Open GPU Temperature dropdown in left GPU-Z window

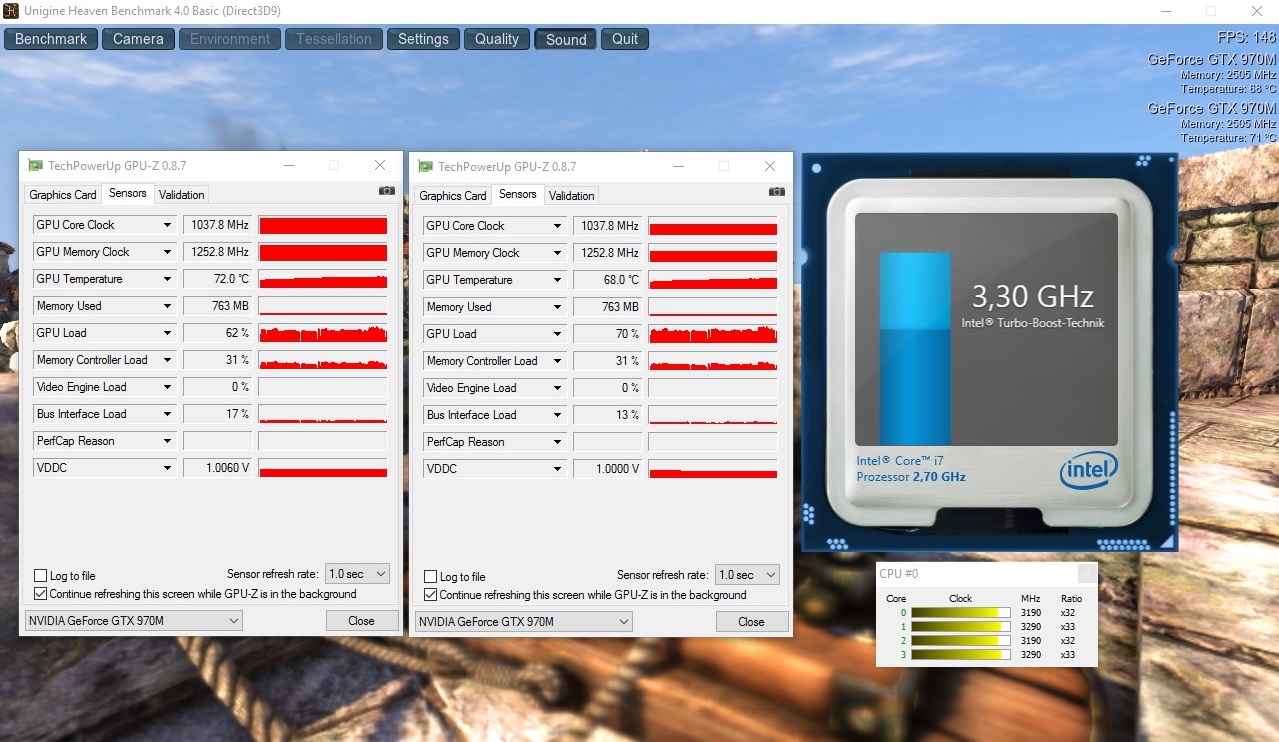click(167, 279)
